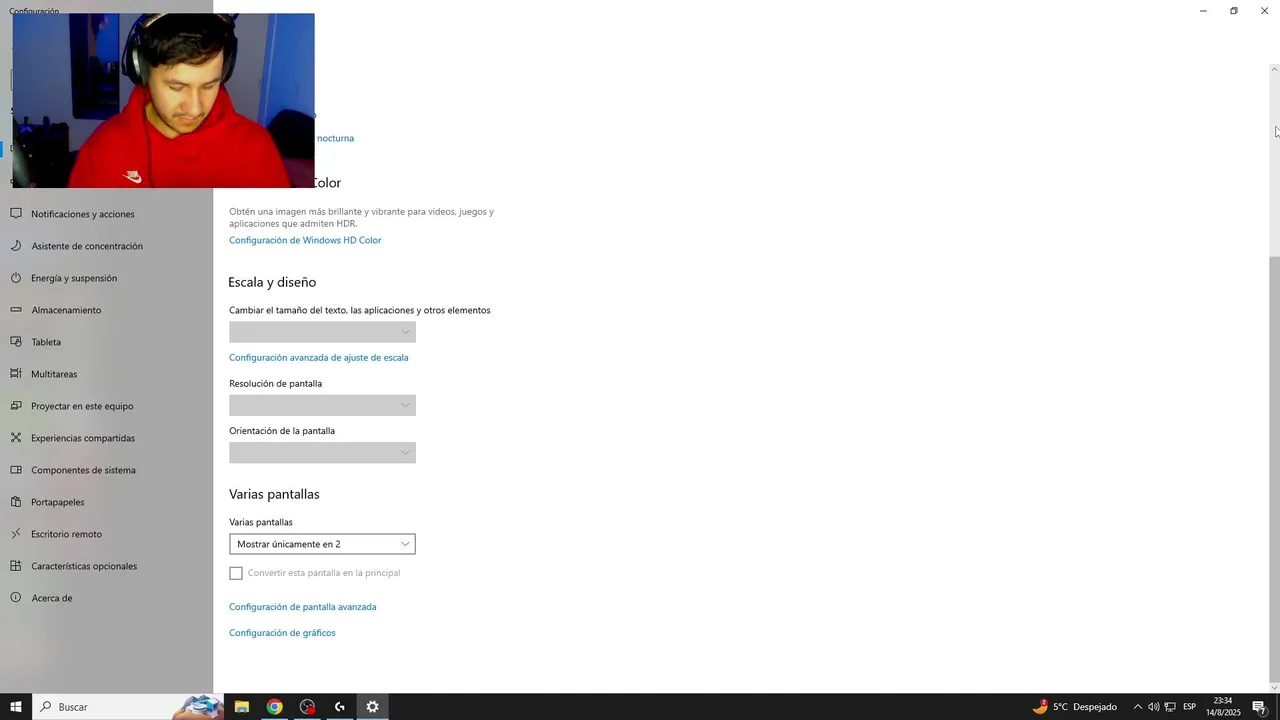1280x720 pixels.
Task: Open Google Chrome from the taskbar
Action: coord(274,707)
